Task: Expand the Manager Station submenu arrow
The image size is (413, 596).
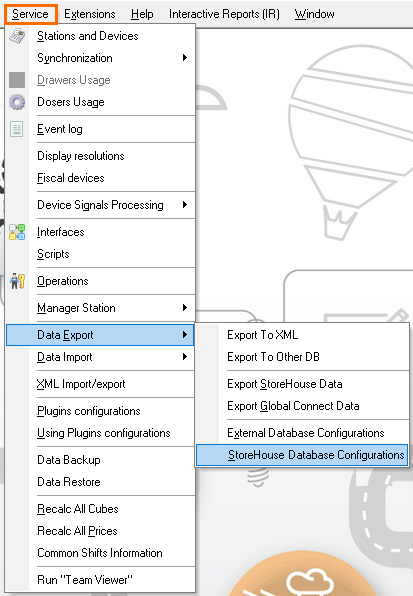Action: point(185,308)
